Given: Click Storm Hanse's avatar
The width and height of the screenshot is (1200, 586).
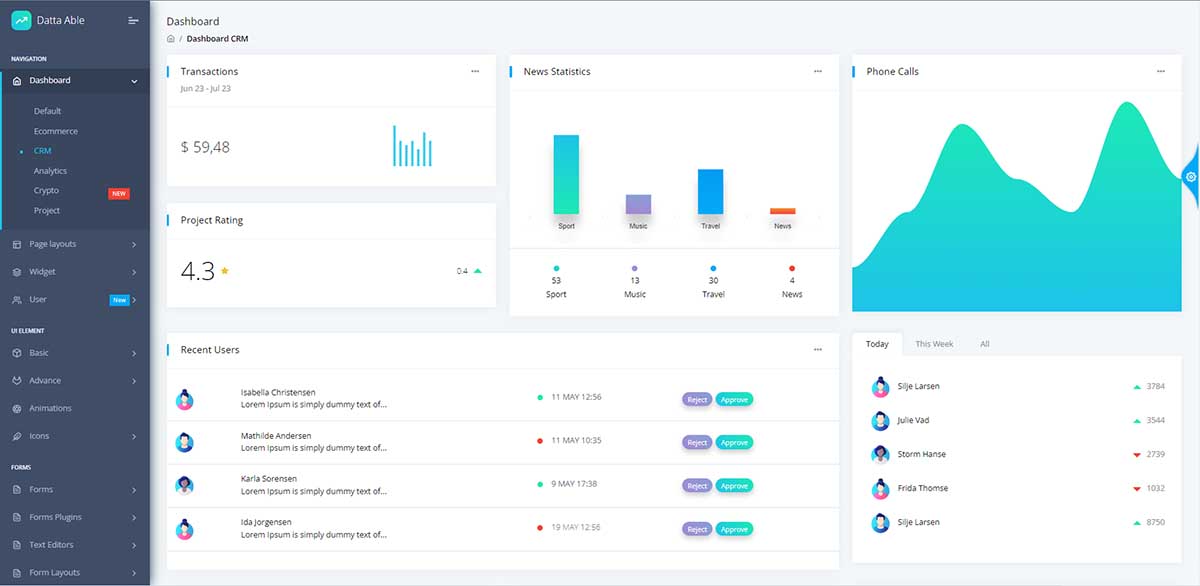Looking at the screenshot, I should tap(880, 454).
